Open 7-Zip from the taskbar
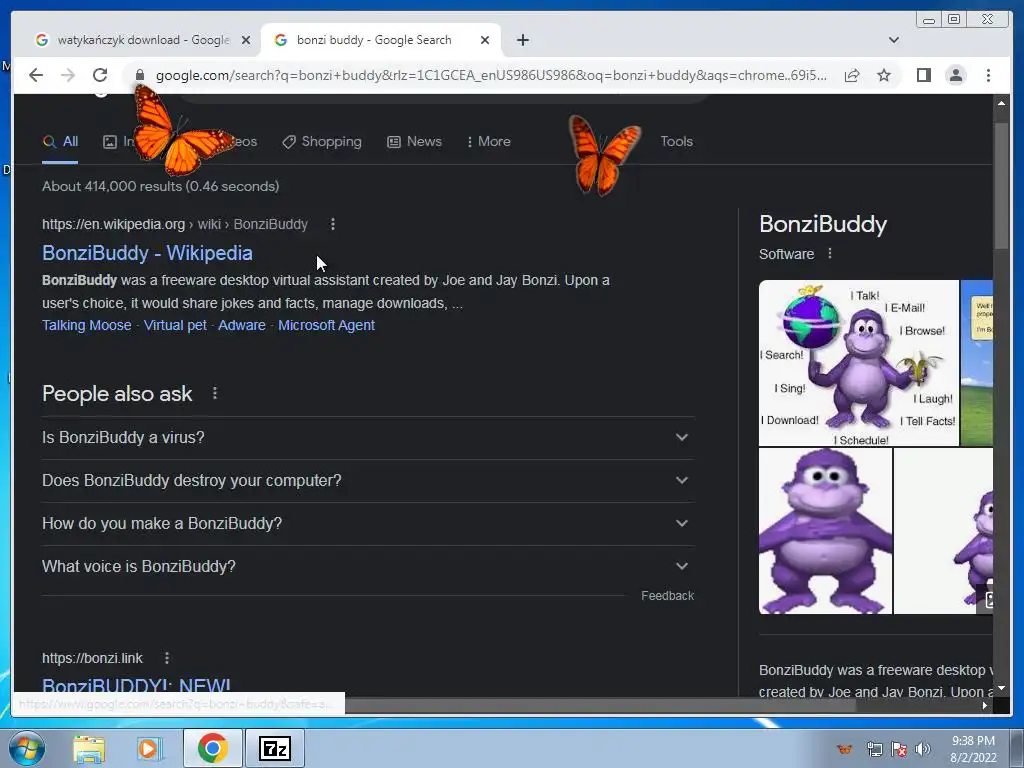This screenshot has height=768, width=1024. click(x=275, y=748)
